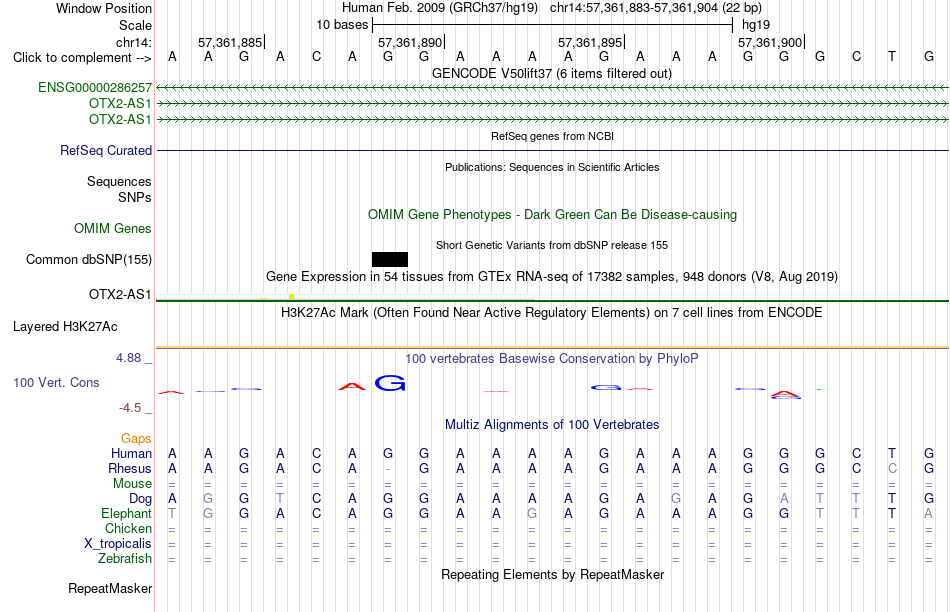
Task: Click OMIM Gene Phenotypes track title
Action: point(552,215)
